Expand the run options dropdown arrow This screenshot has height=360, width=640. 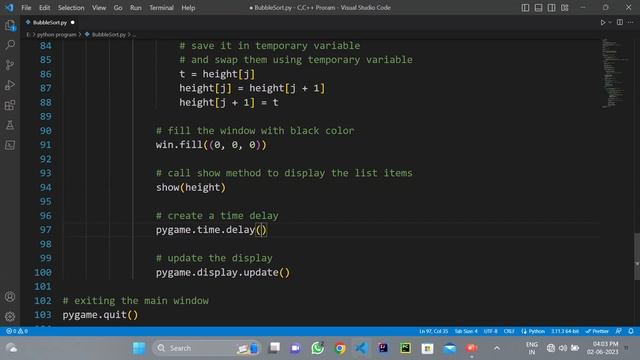point(610,22)
